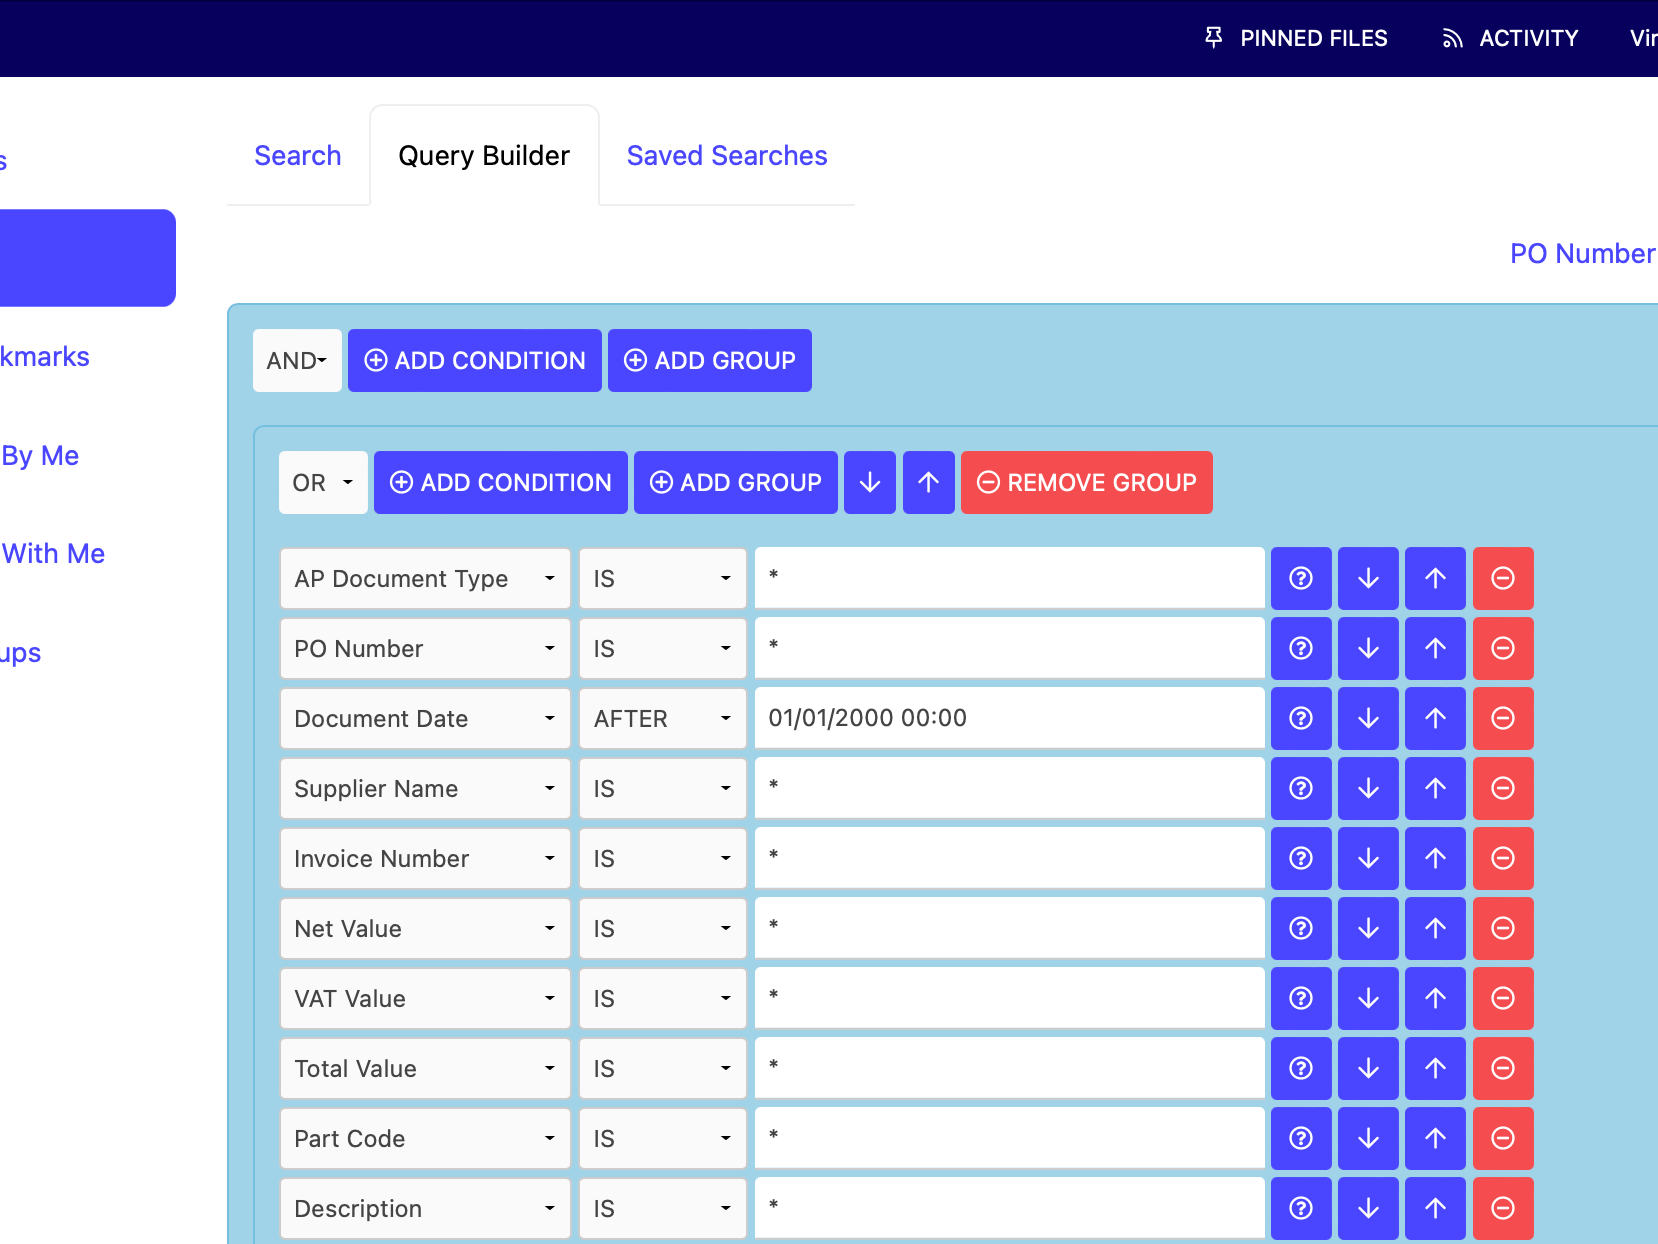Move Supplier Name condition down
The width and height of the screenshot is (1658, 1244).
click(1368, 788)
